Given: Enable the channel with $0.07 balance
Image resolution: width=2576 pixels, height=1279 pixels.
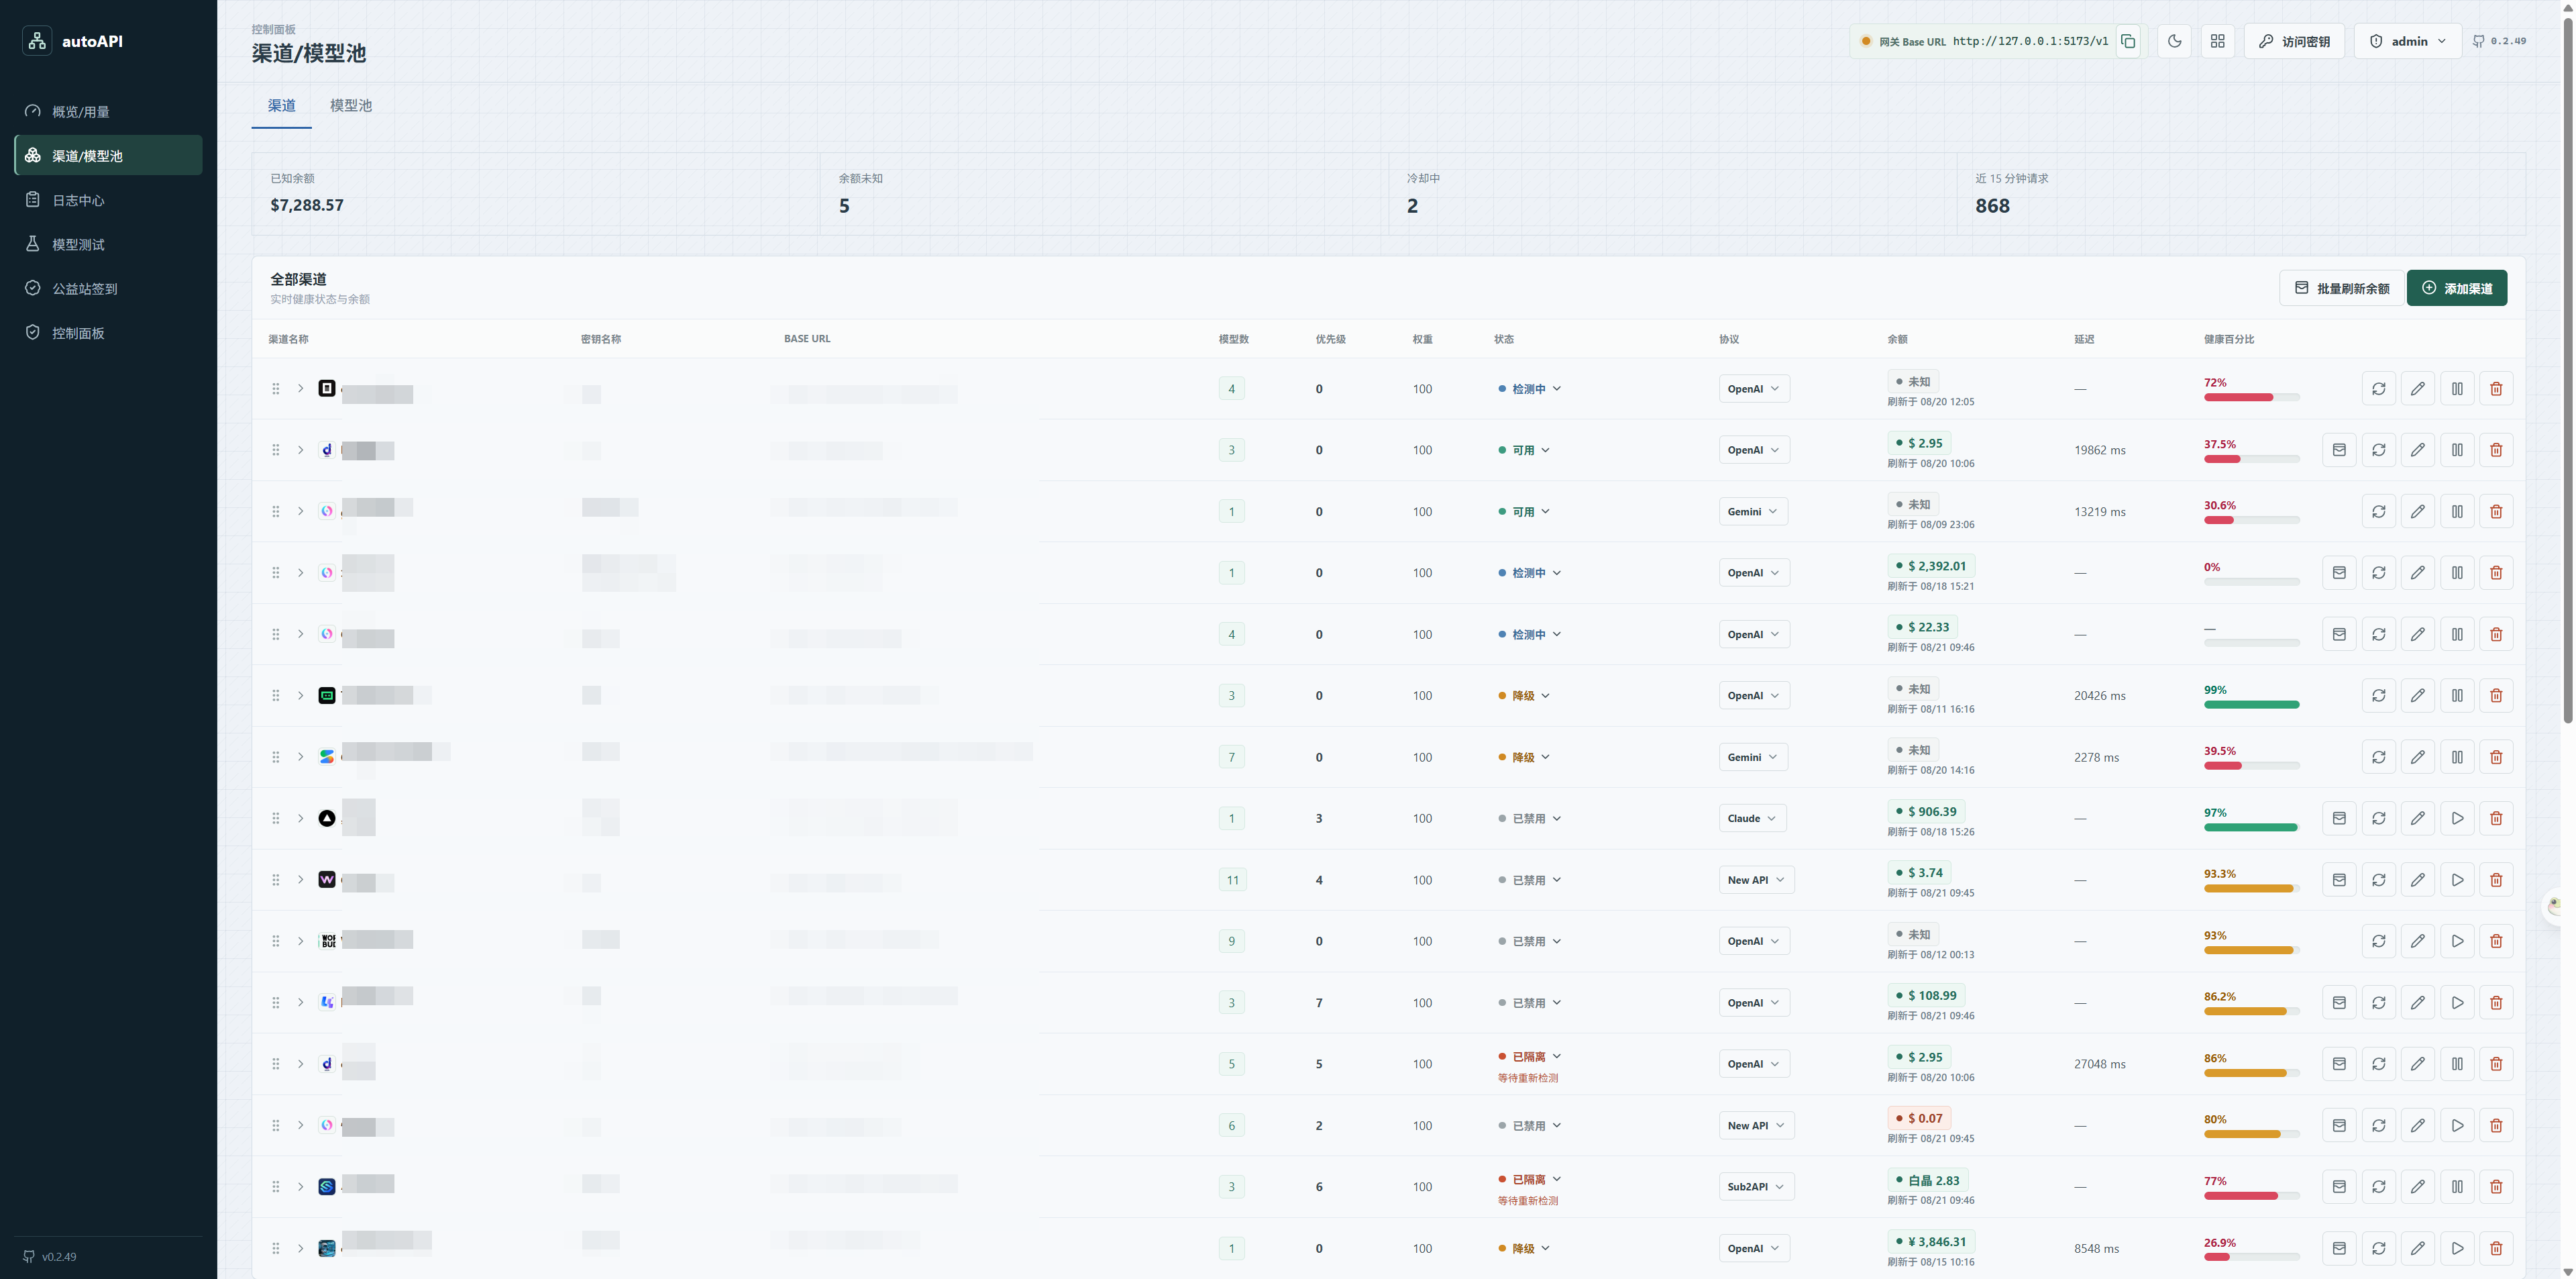Looking at the screenshot, I should [x=2457, y=1126].
